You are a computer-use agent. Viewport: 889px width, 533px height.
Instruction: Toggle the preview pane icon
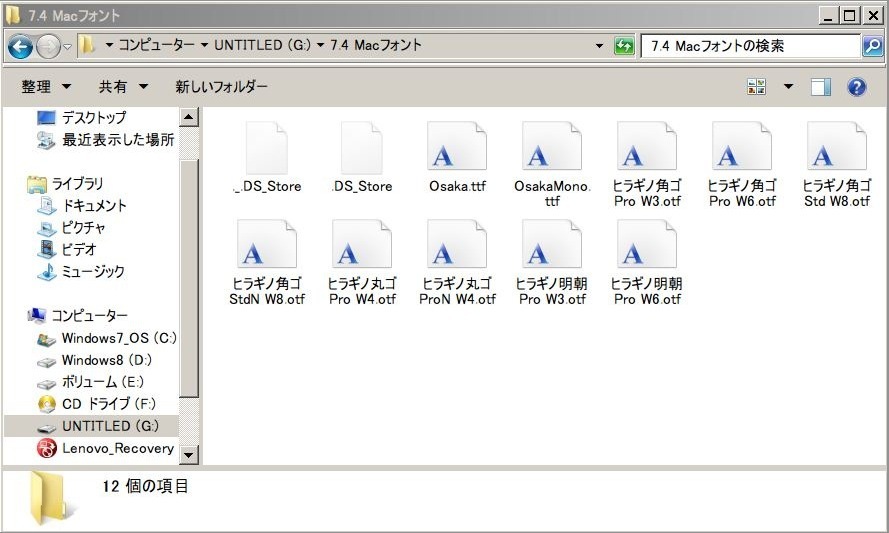point(821,87)
